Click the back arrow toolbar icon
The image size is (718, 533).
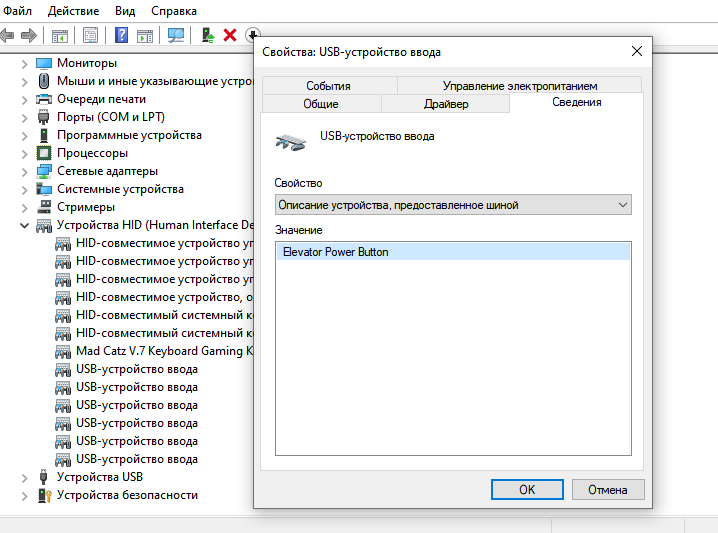coord(6,35)
